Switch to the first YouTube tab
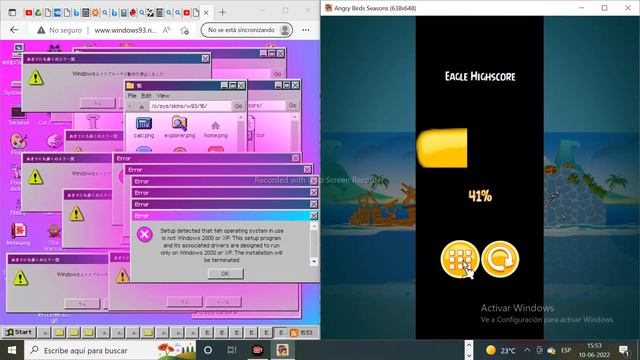Image resolution: width=640 pixels, height=360 pixels. [x=29, y=13]
